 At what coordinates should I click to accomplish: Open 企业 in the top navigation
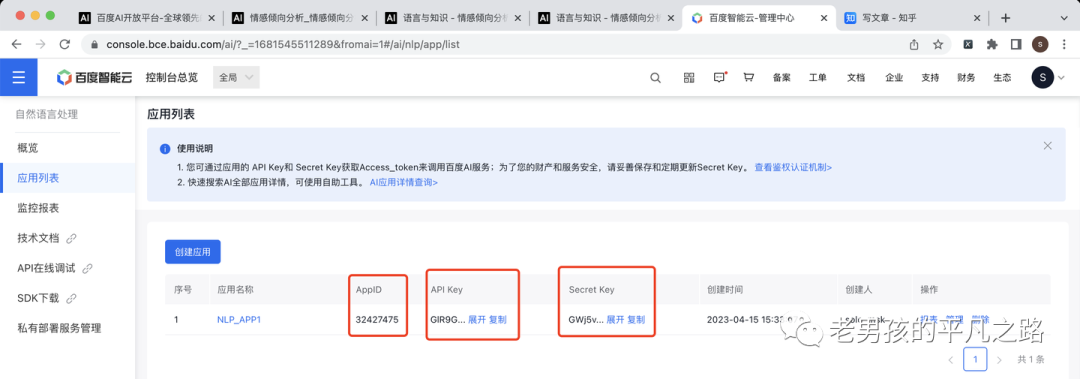coord(894,78)
